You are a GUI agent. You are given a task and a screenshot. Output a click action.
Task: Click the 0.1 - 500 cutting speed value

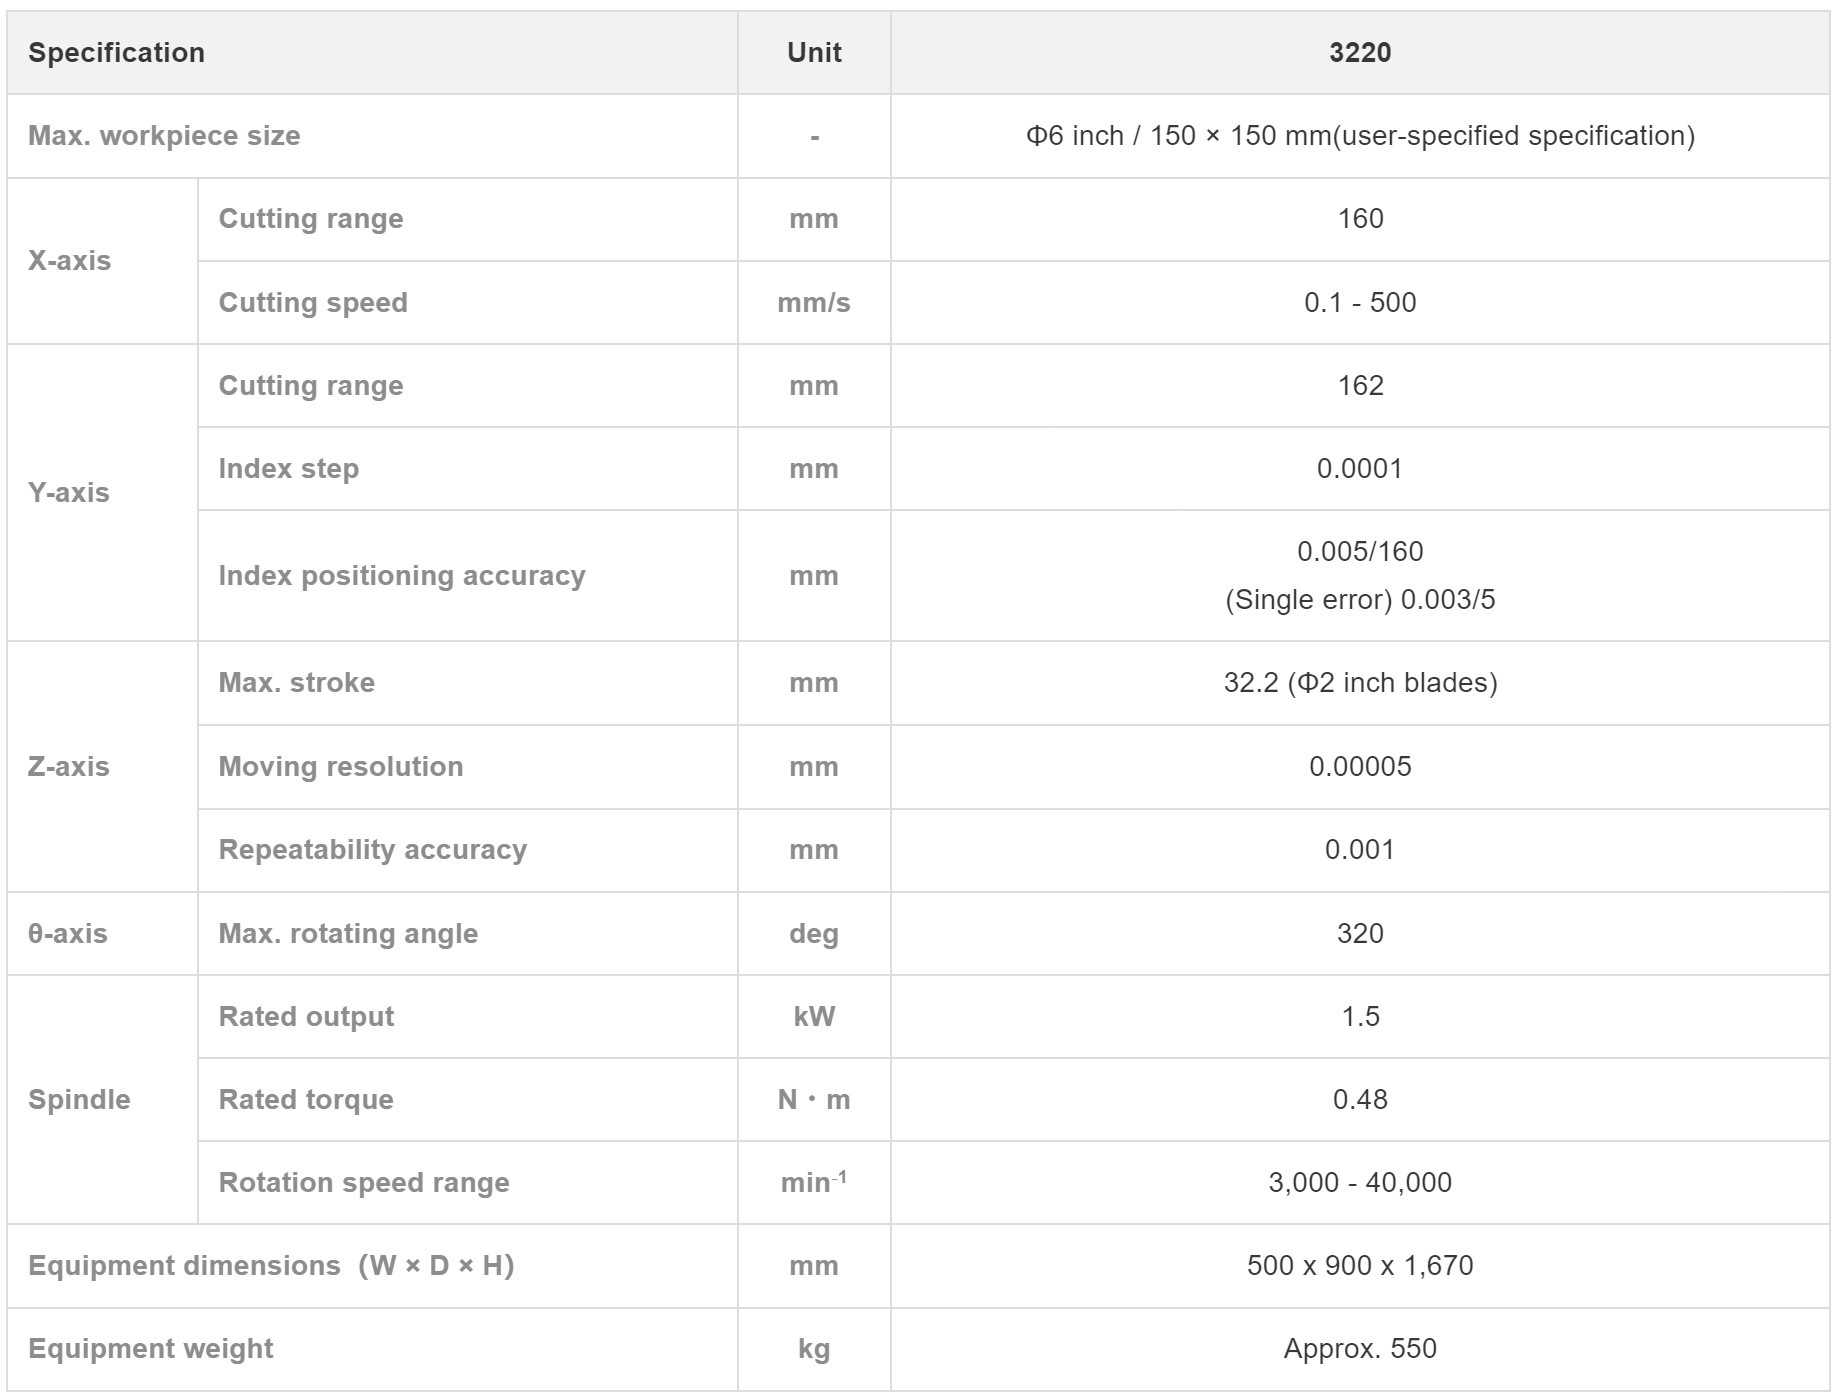click(x=1360, y=303)
